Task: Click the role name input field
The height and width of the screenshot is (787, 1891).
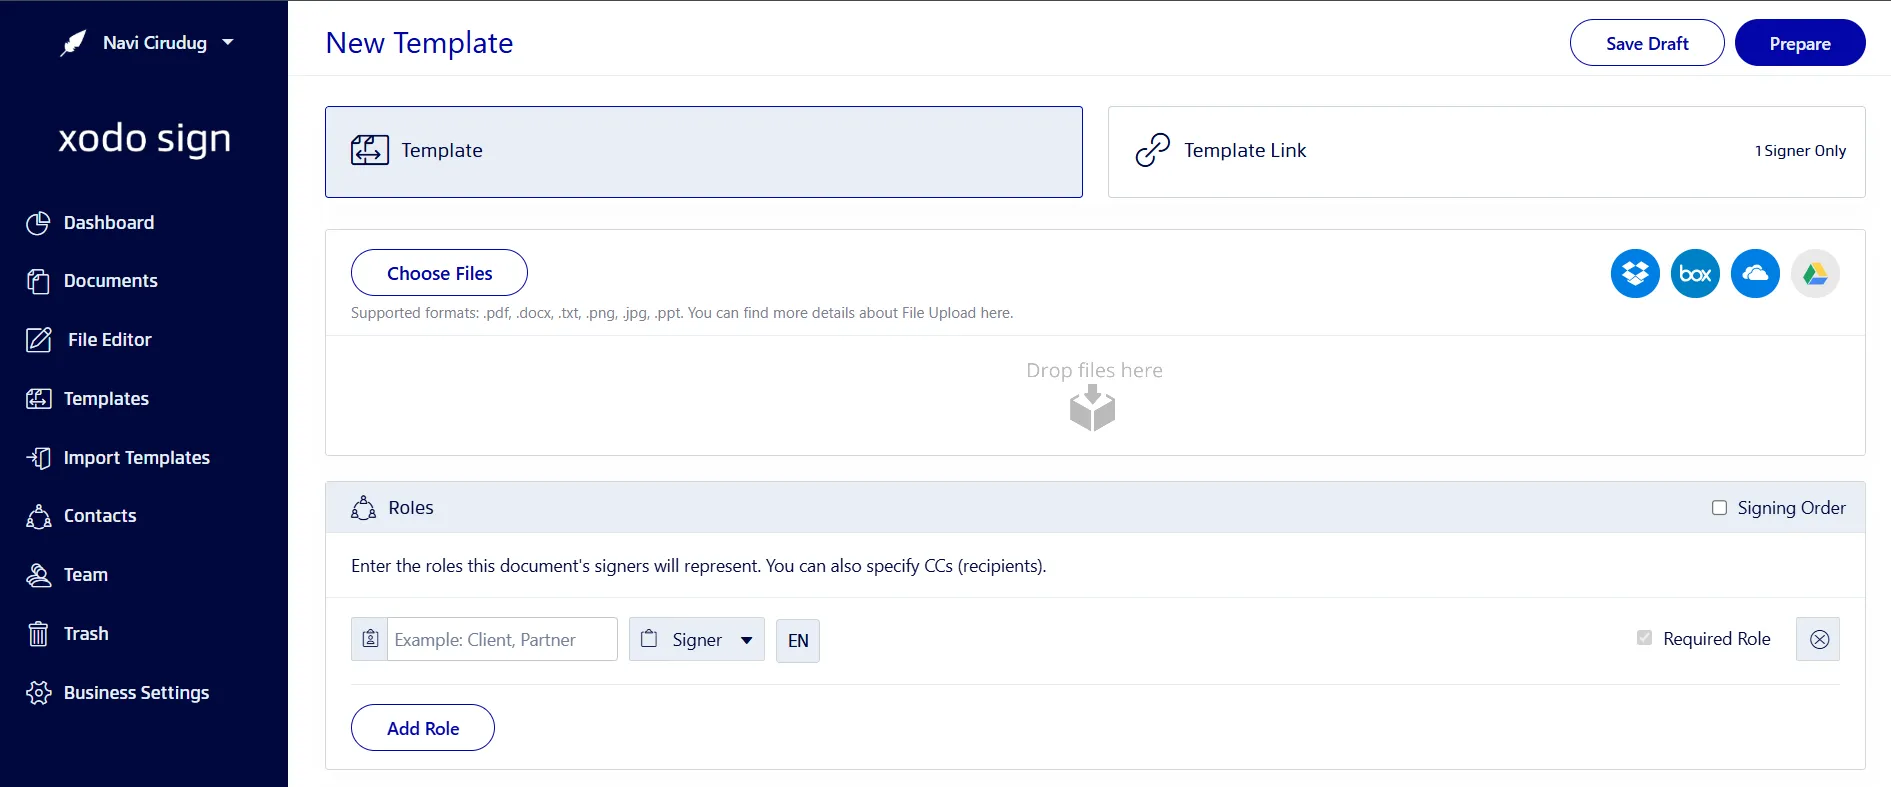Action: pos(502,640)
